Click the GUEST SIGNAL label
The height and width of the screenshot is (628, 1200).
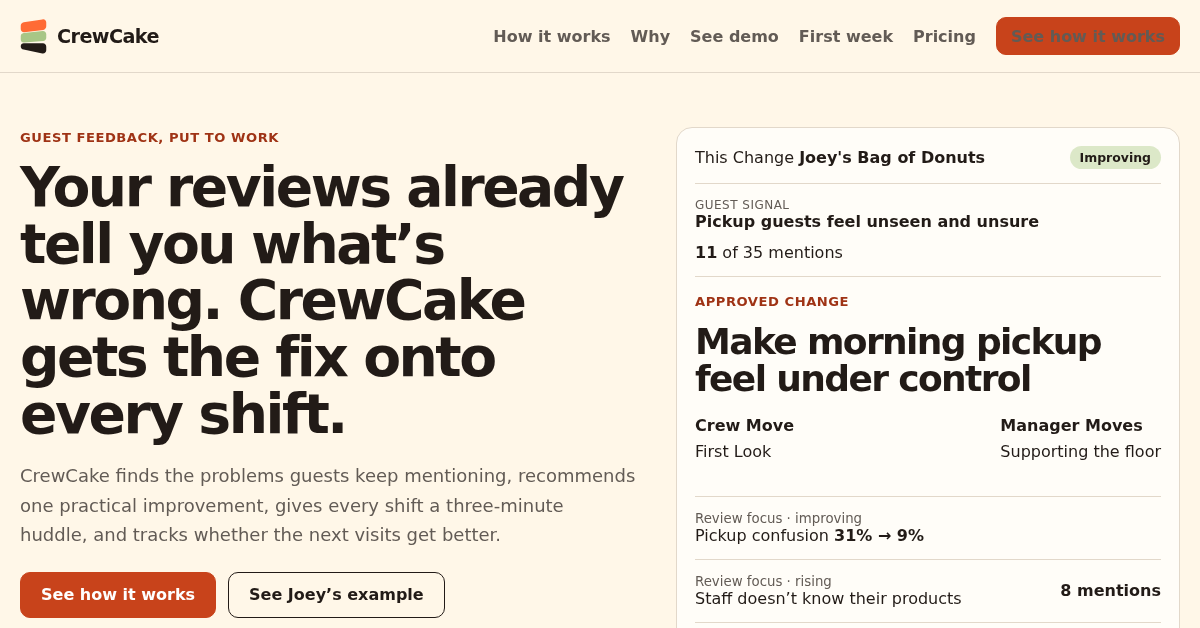click(742, 205)
